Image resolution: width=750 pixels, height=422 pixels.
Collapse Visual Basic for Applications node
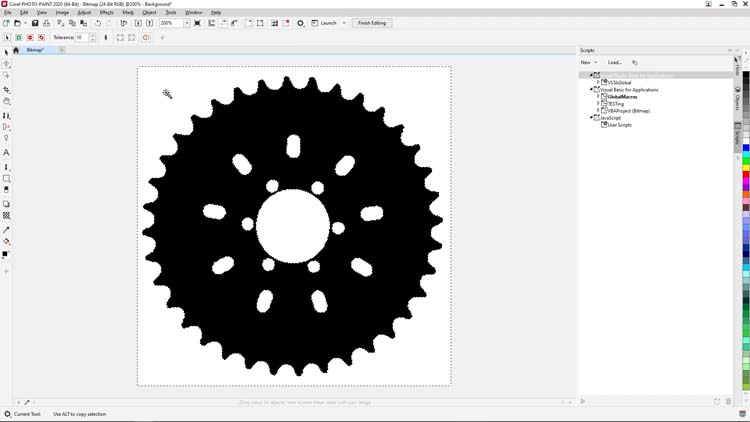(591, 89)
